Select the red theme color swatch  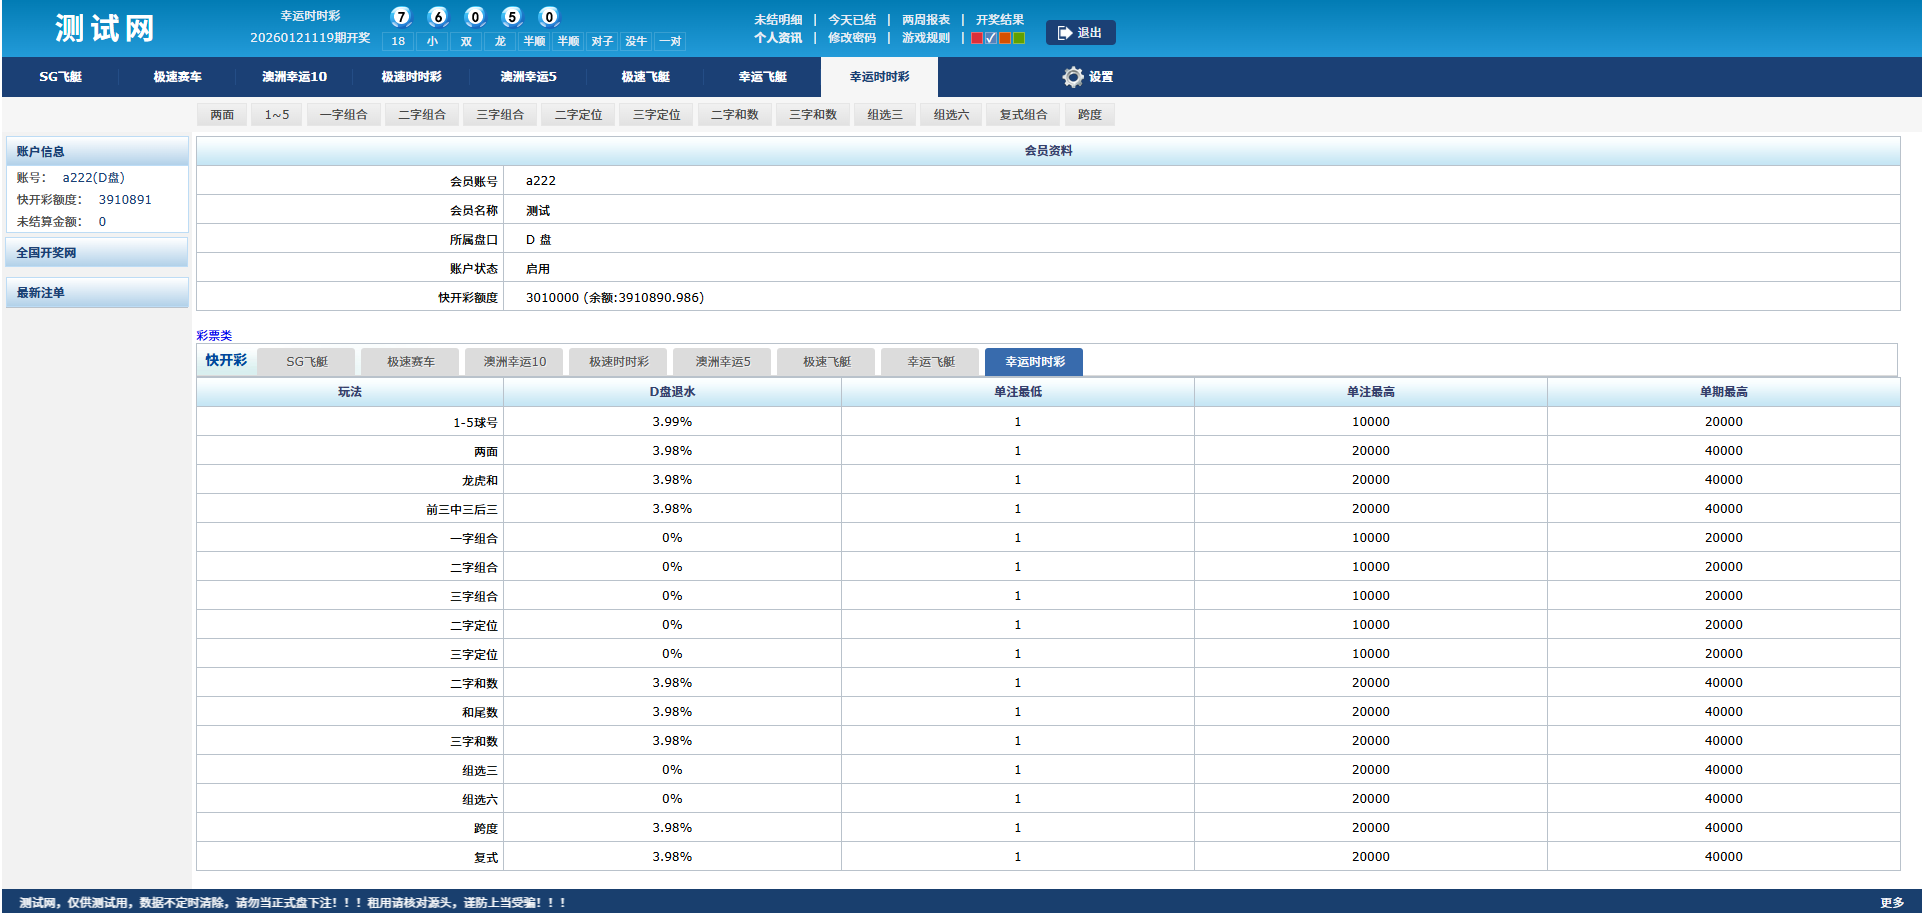tap(977, 38)
